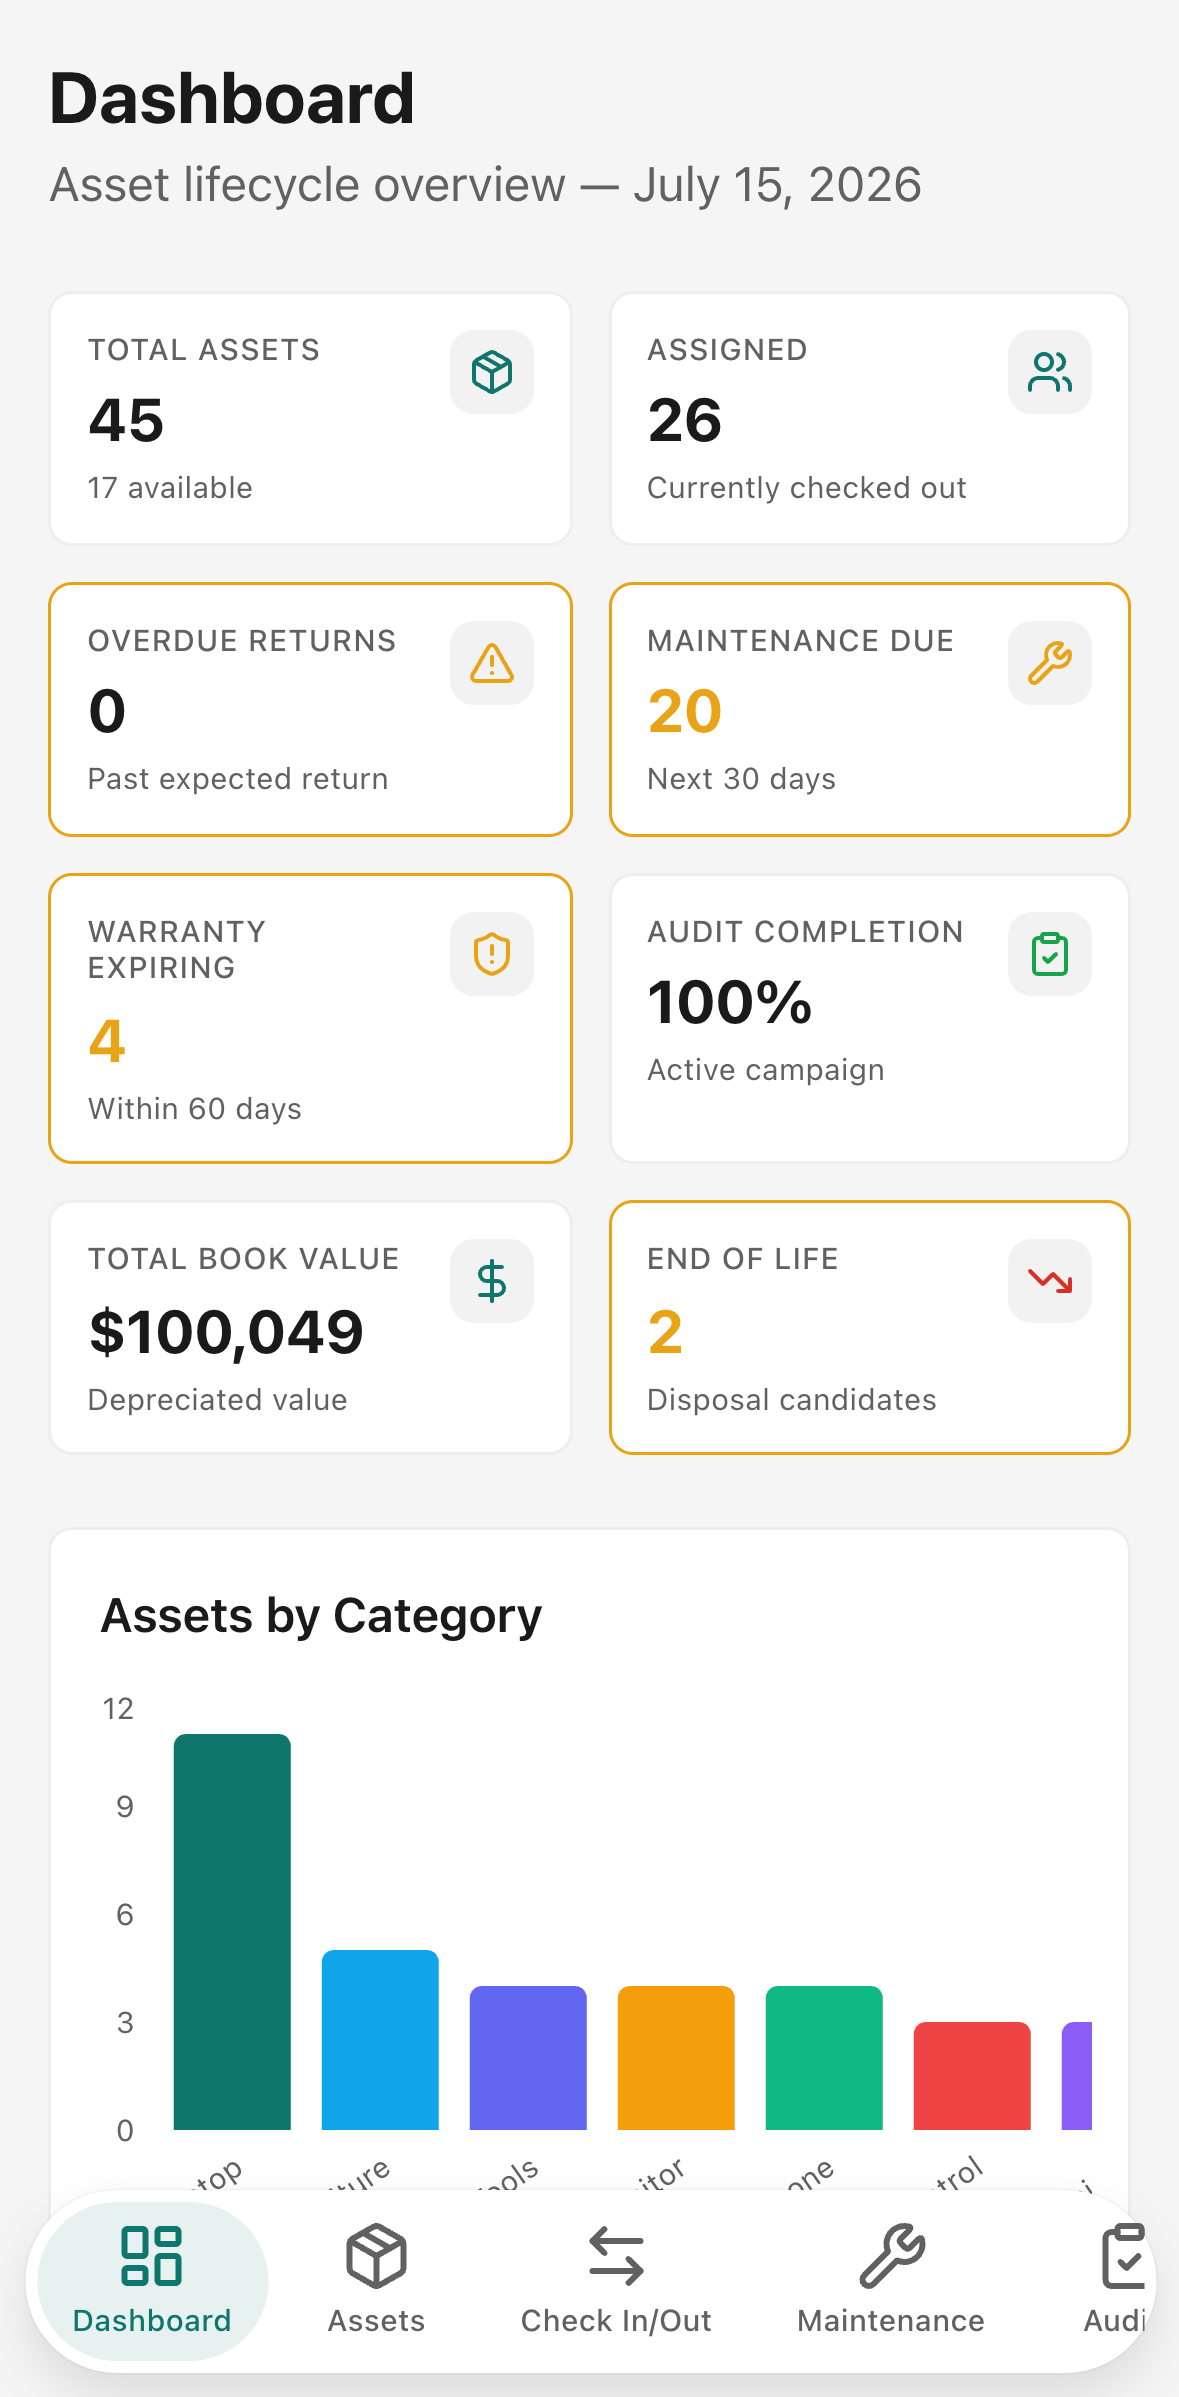This screenshot has height=2397, width=1179.
Task: Click the clipboard check icon in Audit Completion
Action: pyautogui.click(x=1050, y=954)
